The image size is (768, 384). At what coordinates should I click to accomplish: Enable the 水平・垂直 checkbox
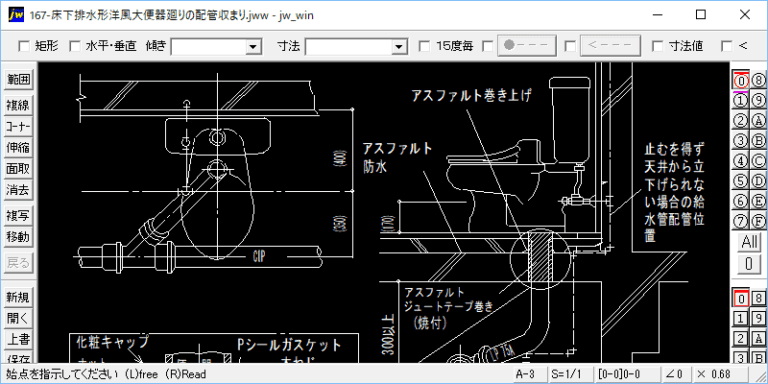[x=75, y=47]
